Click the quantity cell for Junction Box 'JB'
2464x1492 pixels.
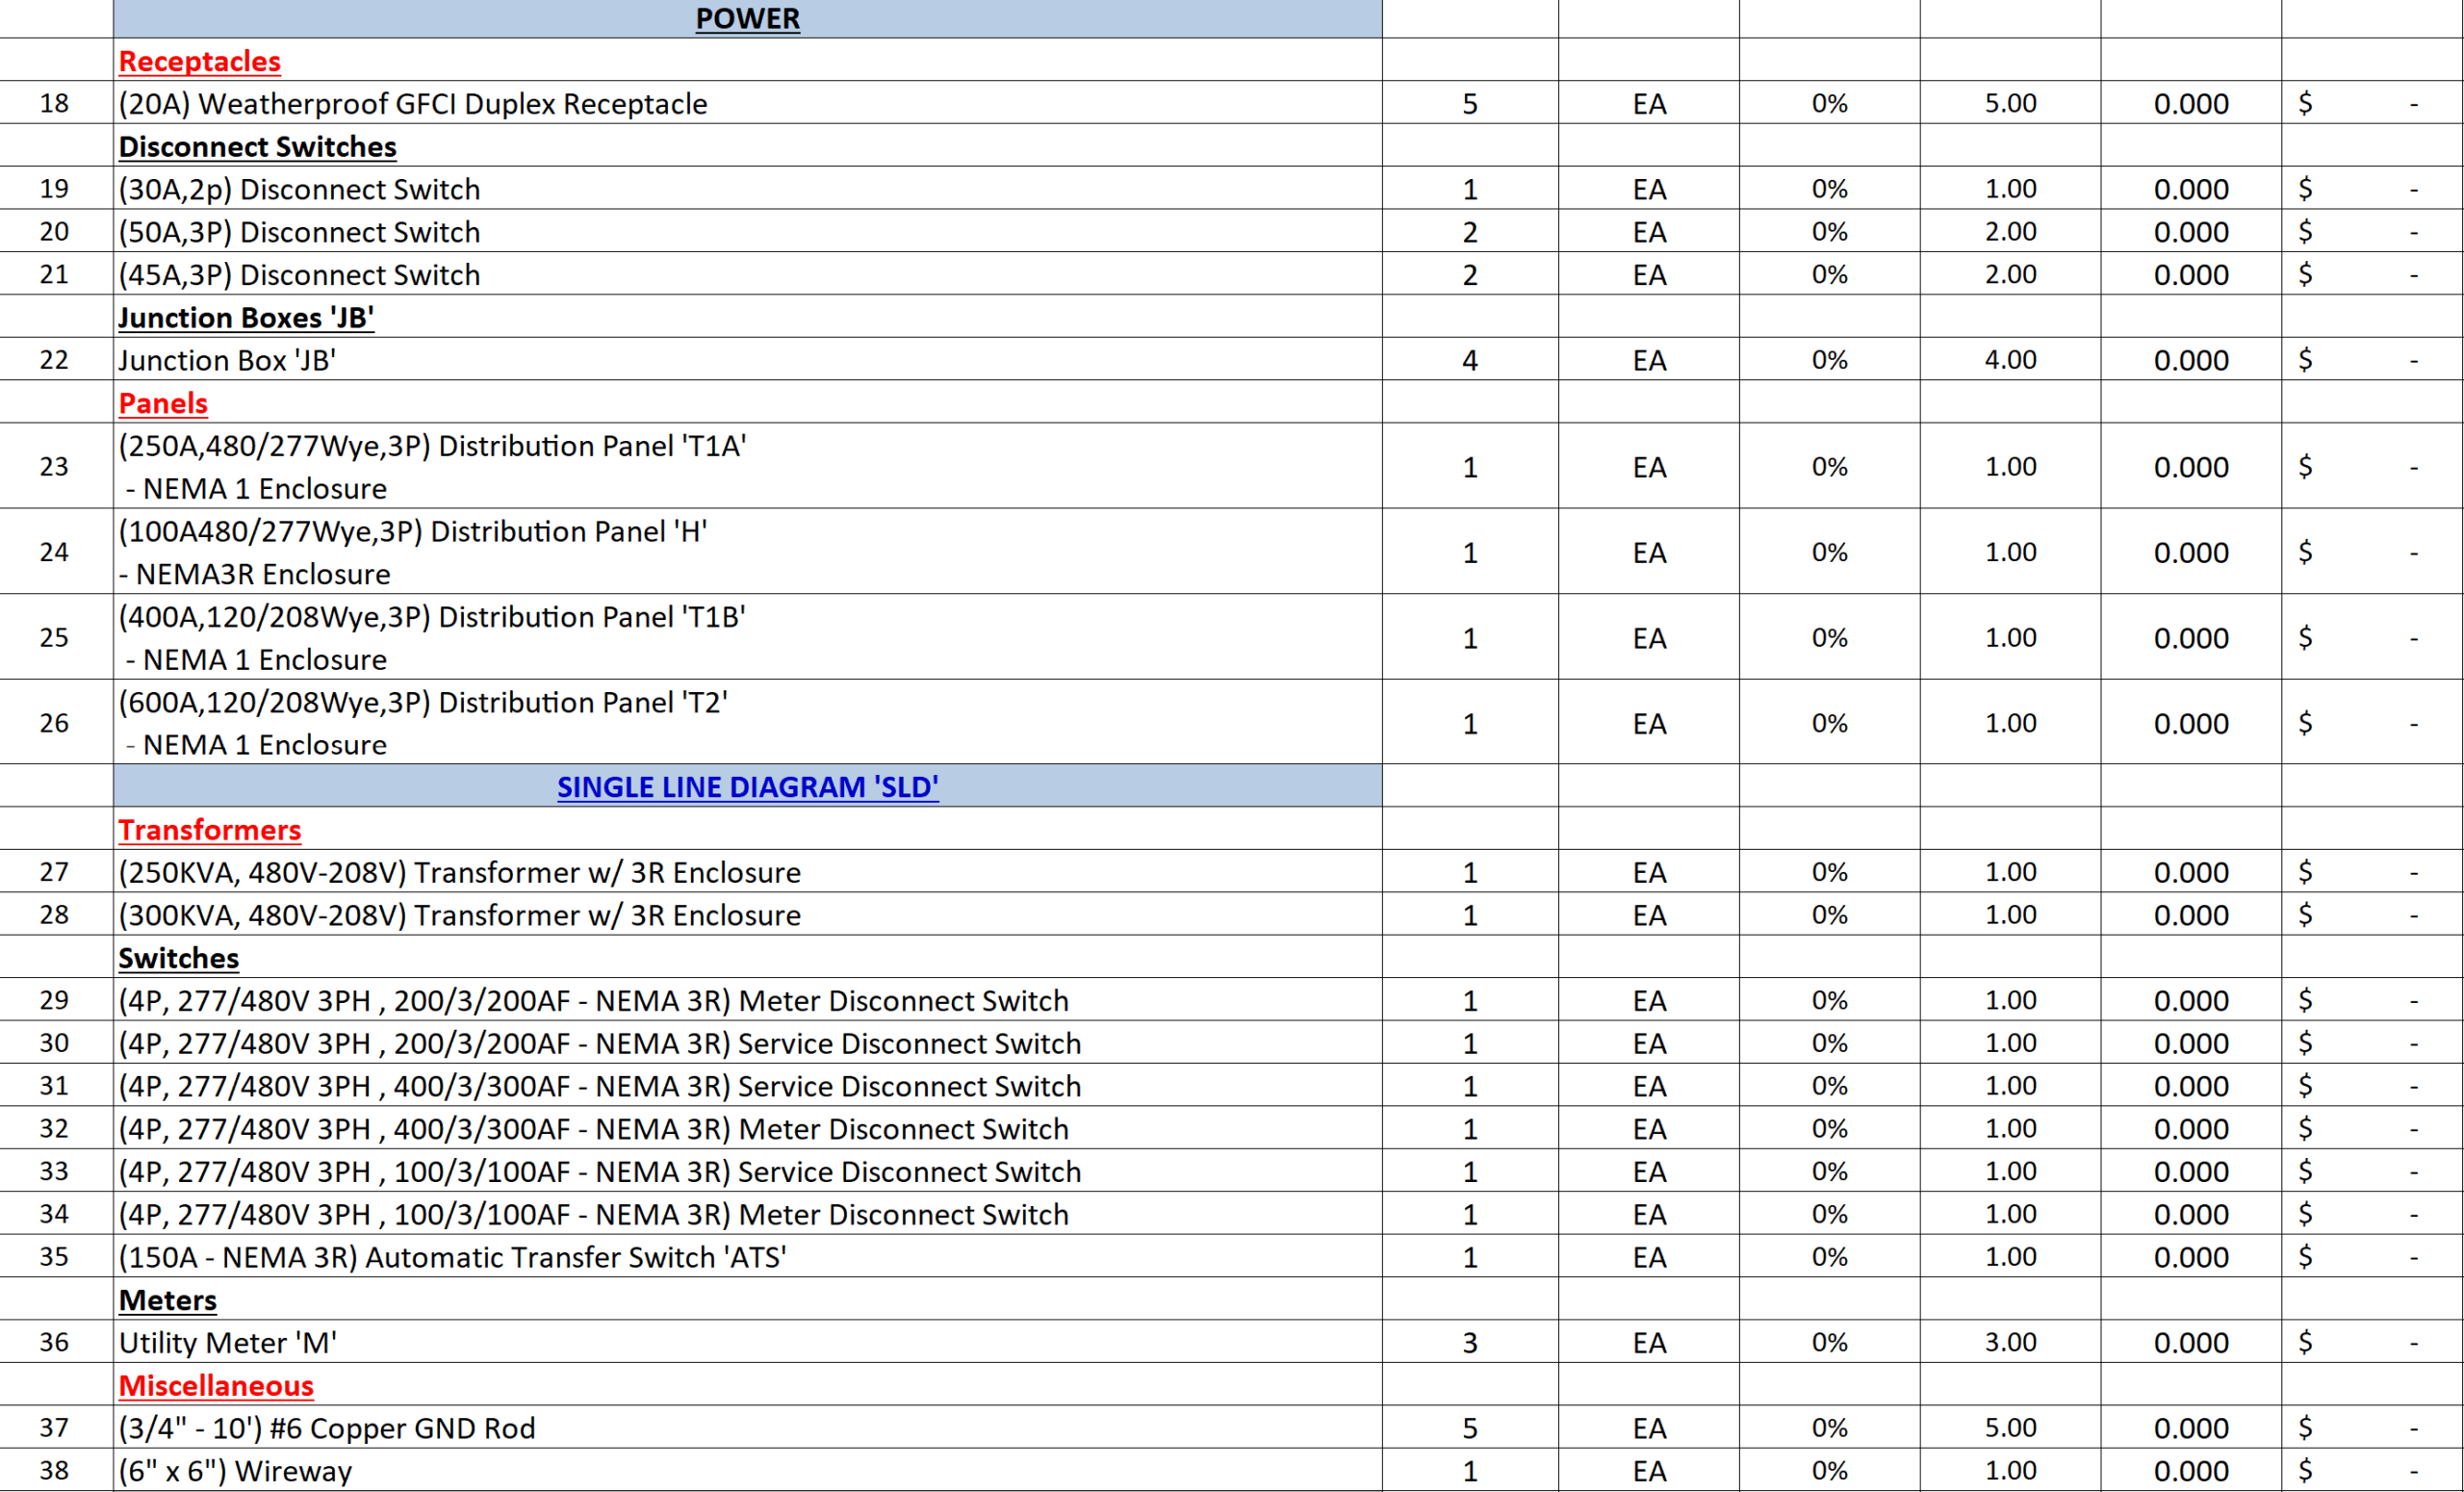tap(1469, 359)
